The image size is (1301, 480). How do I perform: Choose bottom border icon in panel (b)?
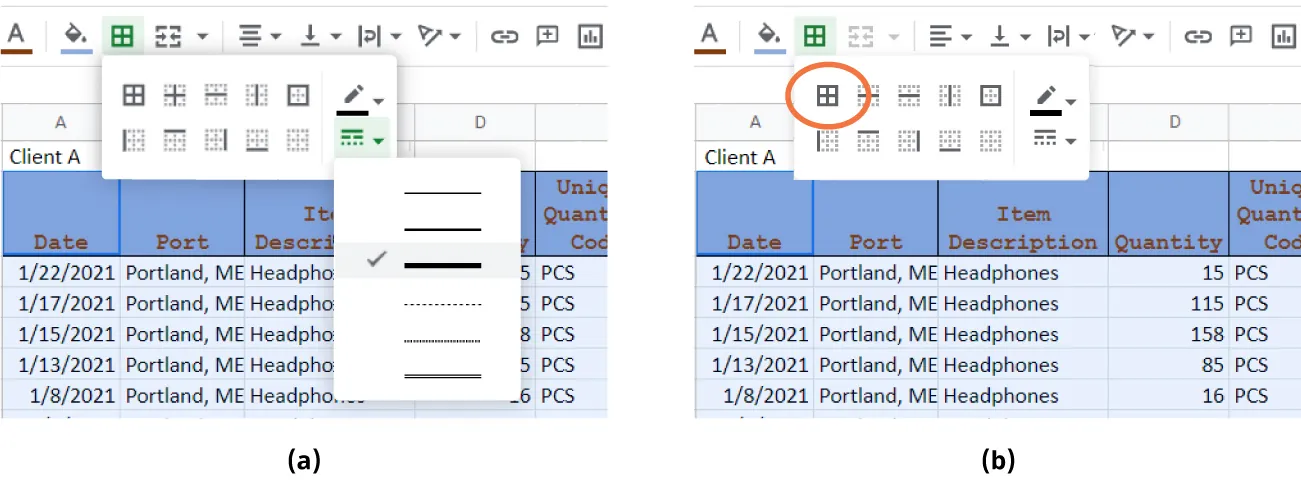point(948,140)
